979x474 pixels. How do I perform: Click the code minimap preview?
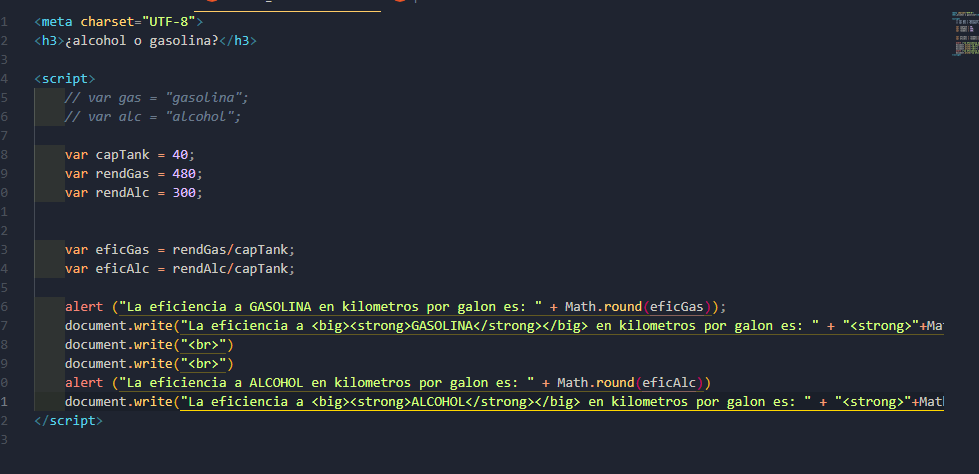tap(964, 34)
